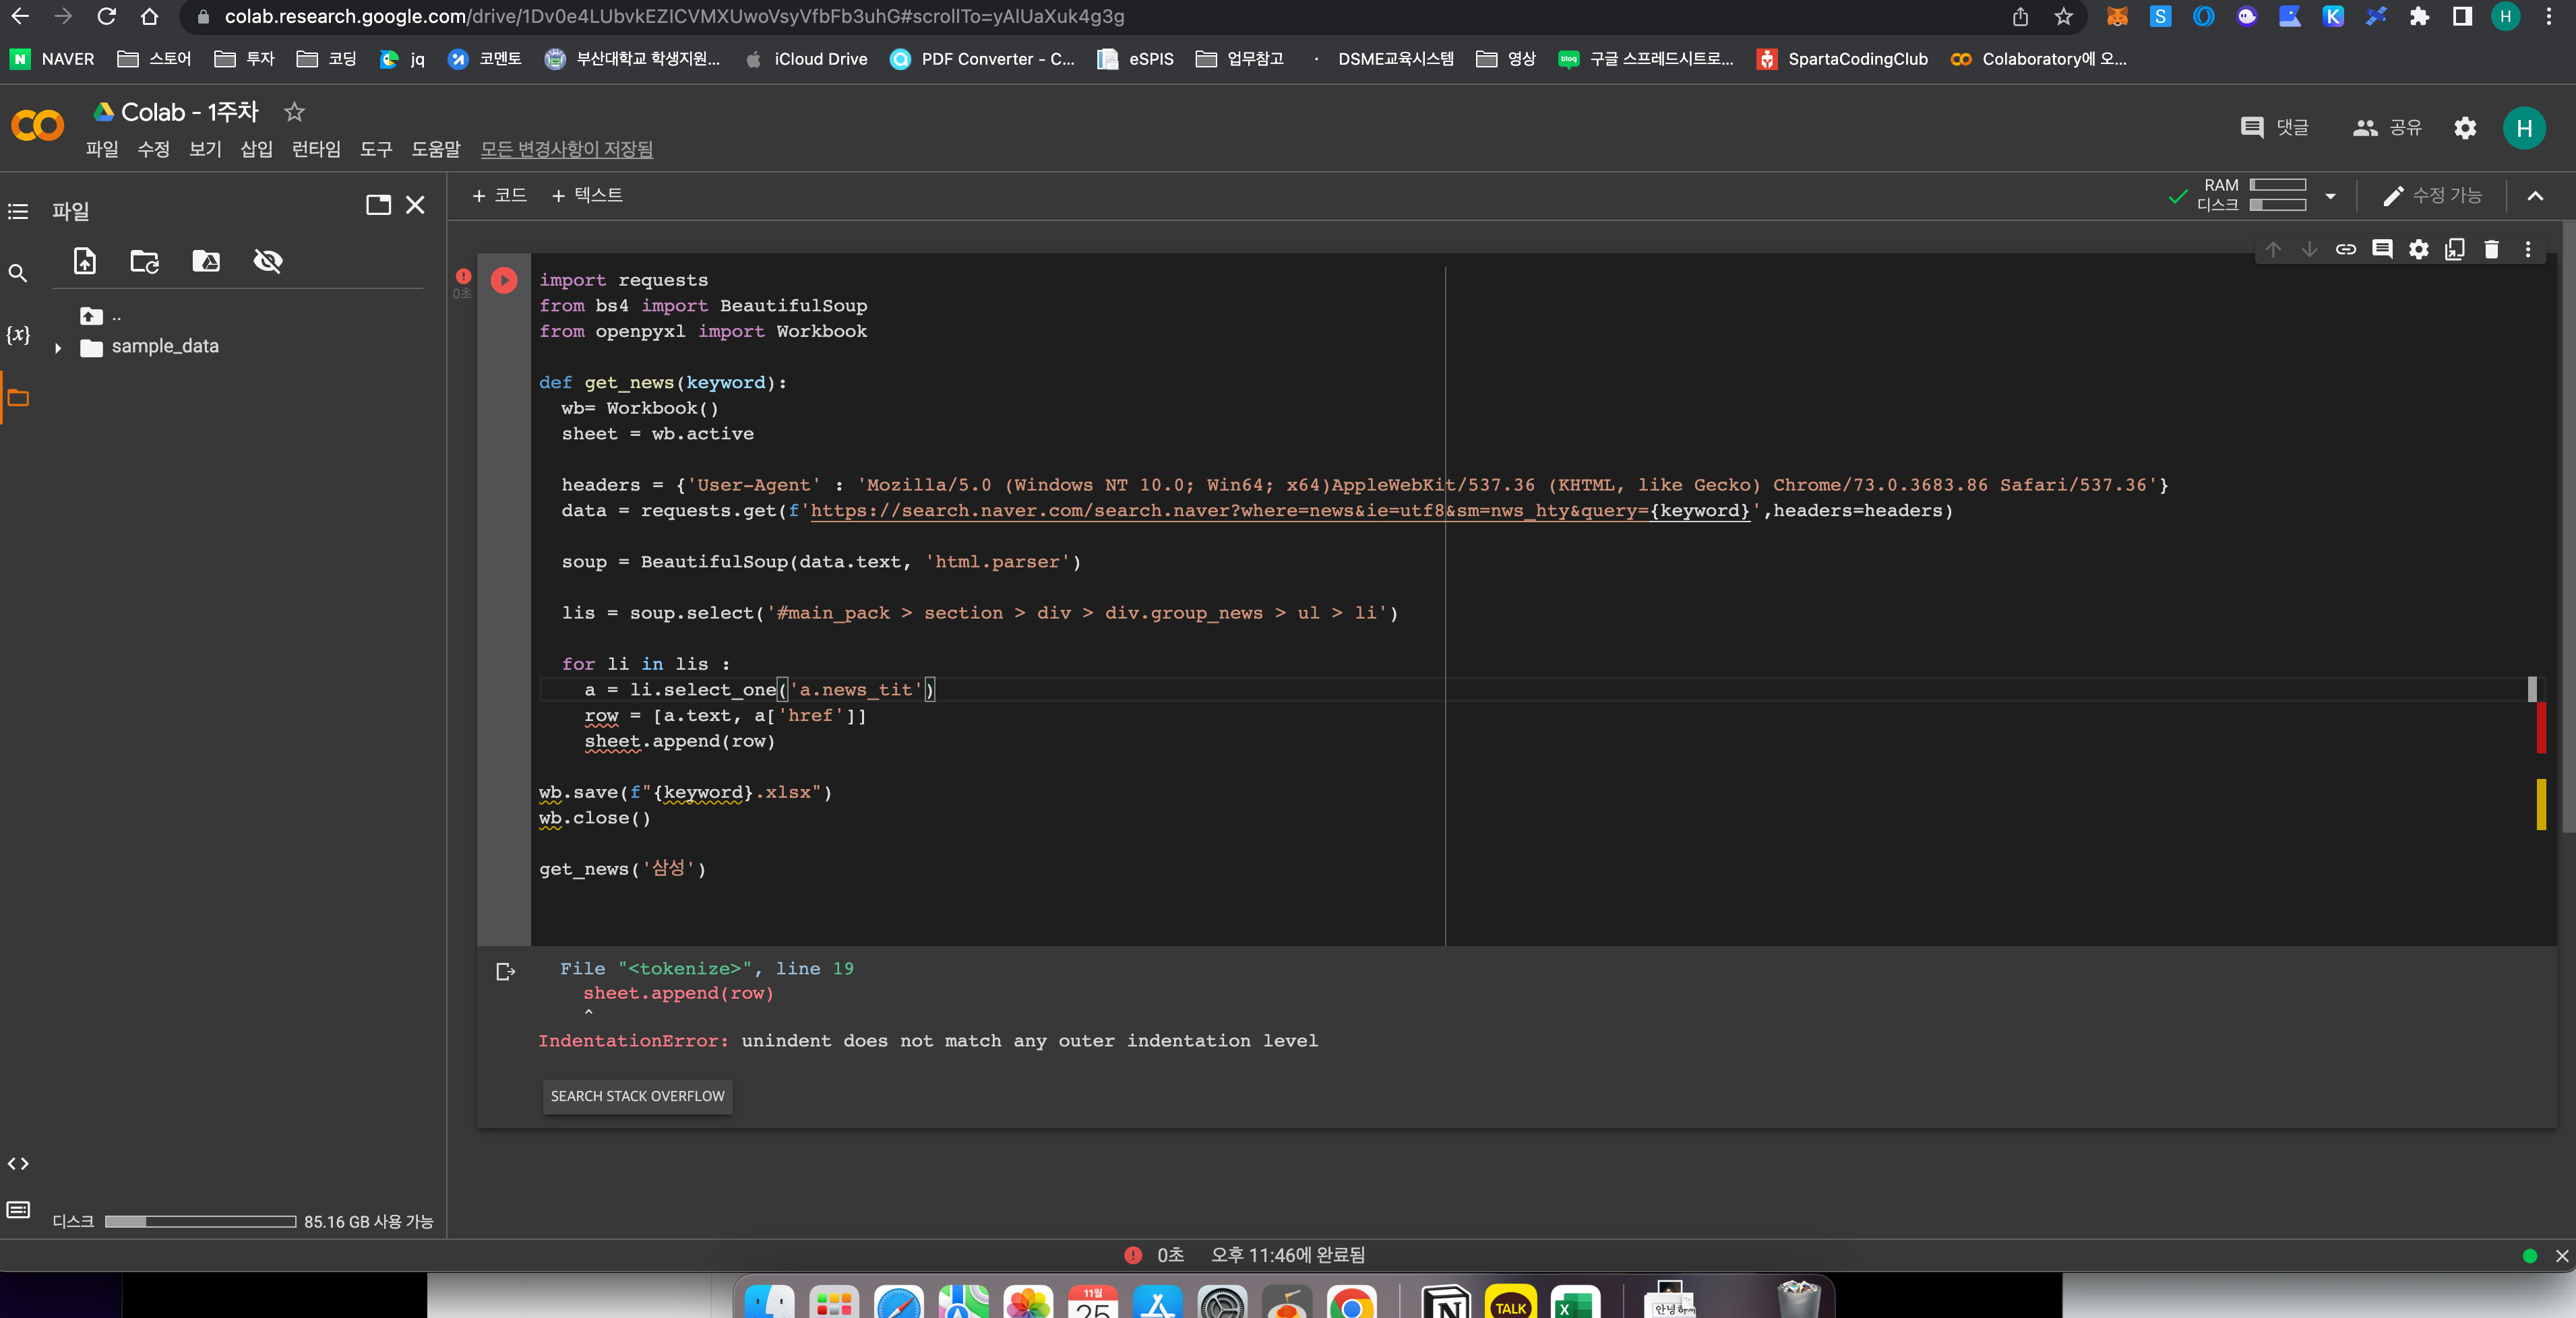Open the SpartaCodingClub bookmark
This screenshot has width=2576, height=1318.
tap(1842, 59)
